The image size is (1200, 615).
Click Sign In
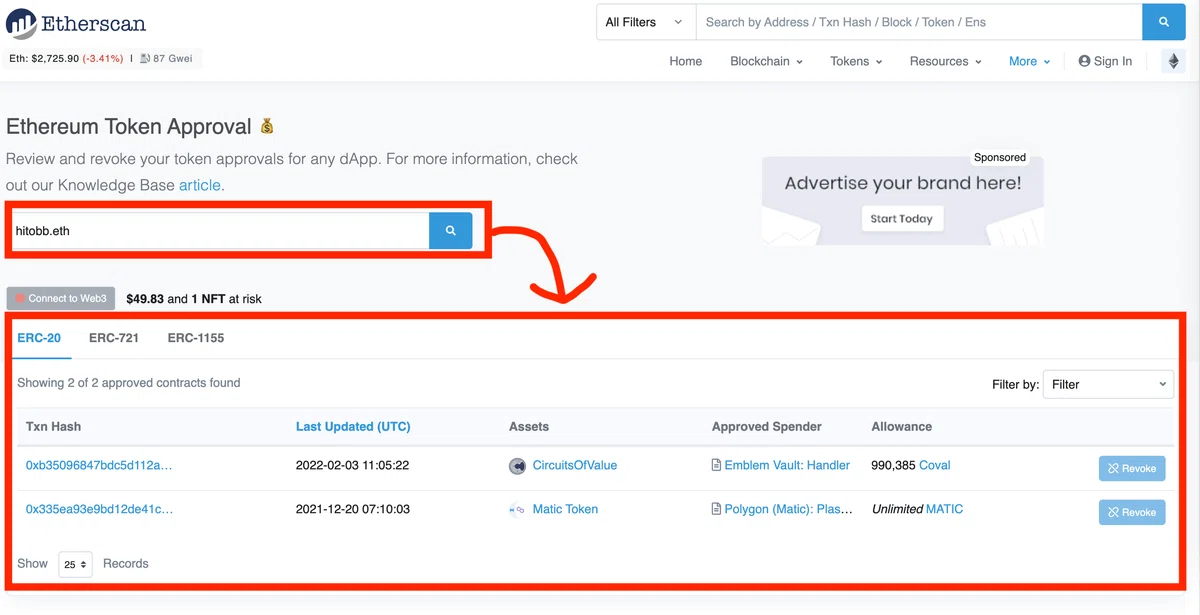[1105, 61]
